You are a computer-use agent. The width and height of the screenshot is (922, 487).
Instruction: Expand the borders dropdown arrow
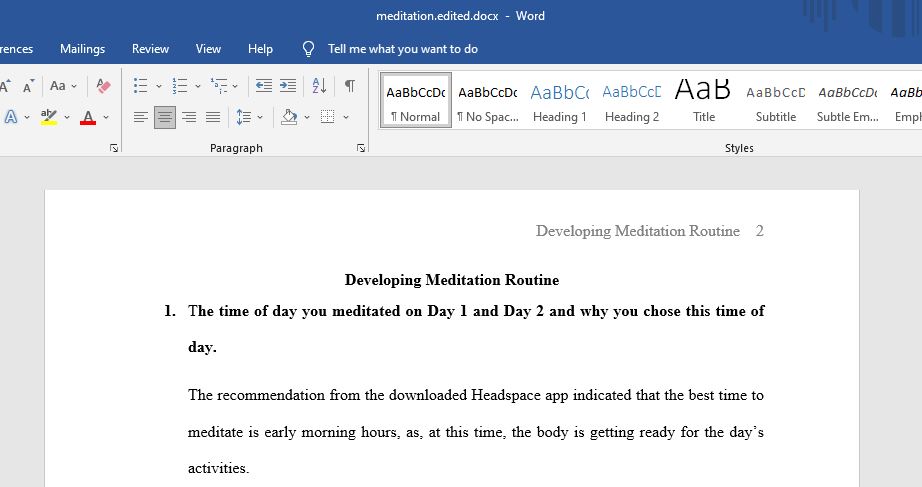[x=346, y=118]
